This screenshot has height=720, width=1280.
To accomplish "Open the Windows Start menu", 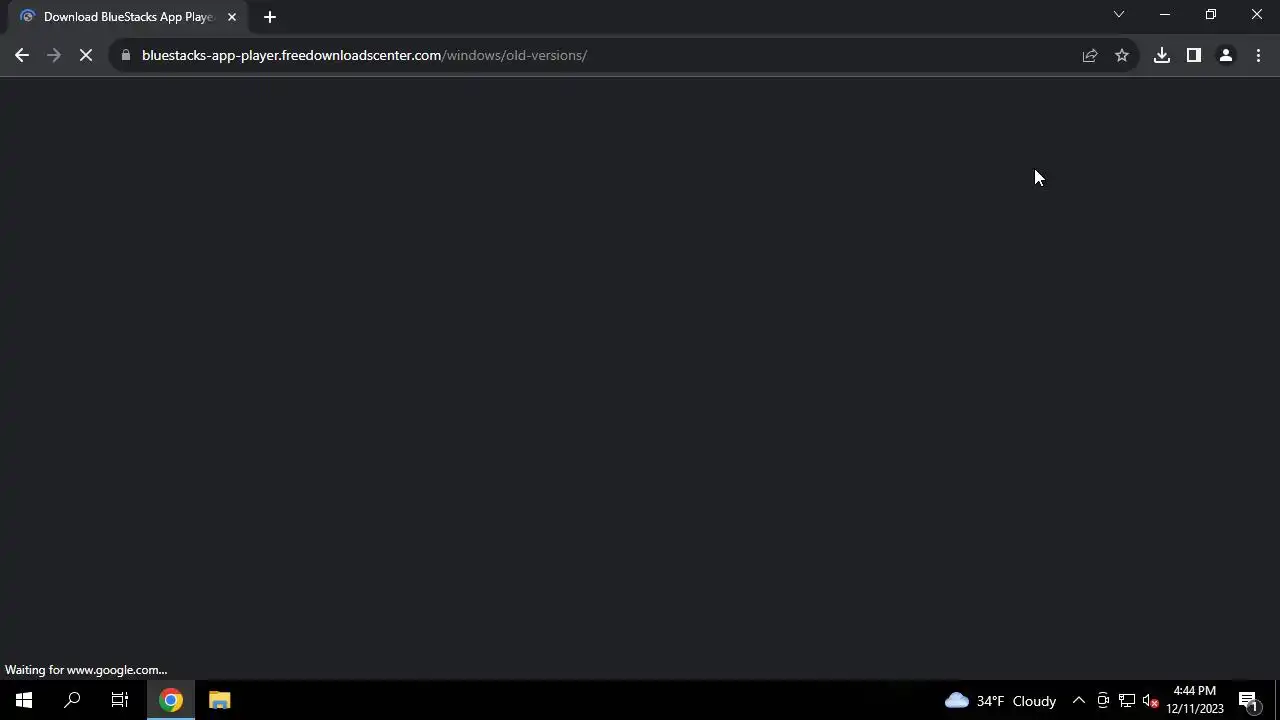I will 24,701.
